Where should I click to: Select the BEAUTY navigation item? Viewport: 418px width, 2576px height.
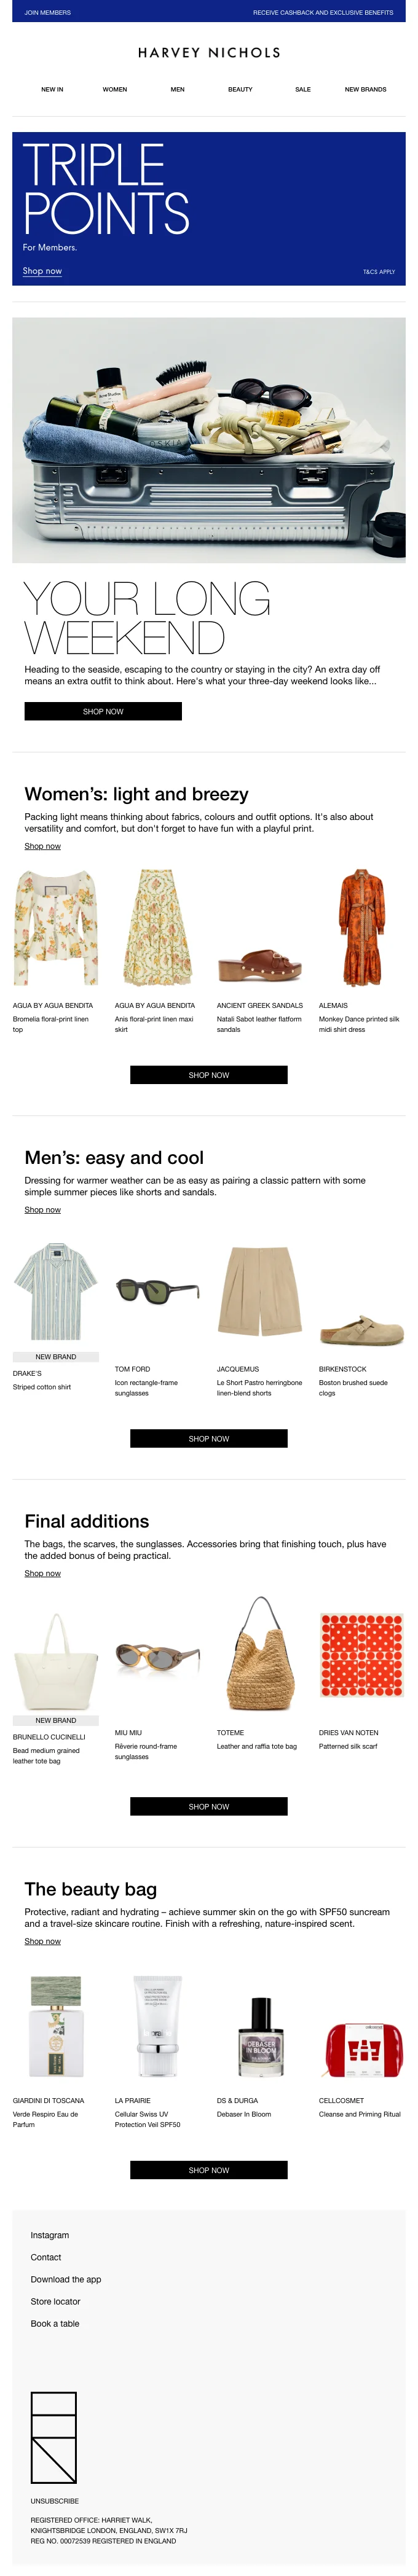[x=240, y=89]
